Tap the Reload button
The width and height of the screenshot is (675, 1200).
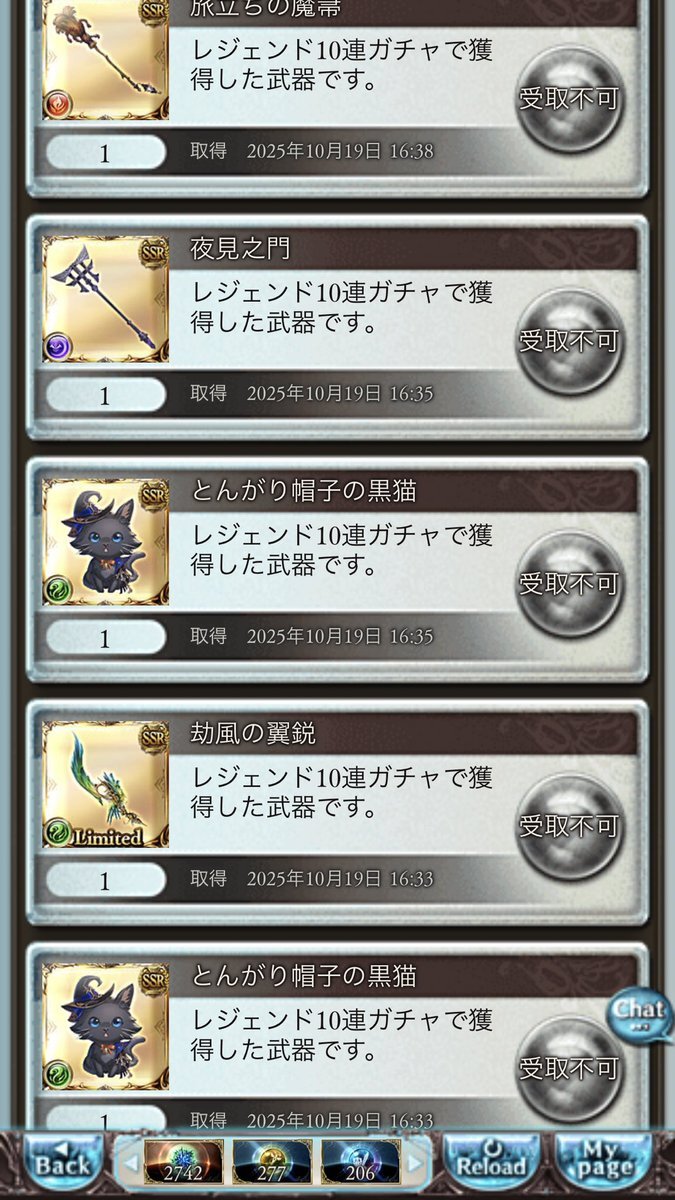coord(492,1162)
